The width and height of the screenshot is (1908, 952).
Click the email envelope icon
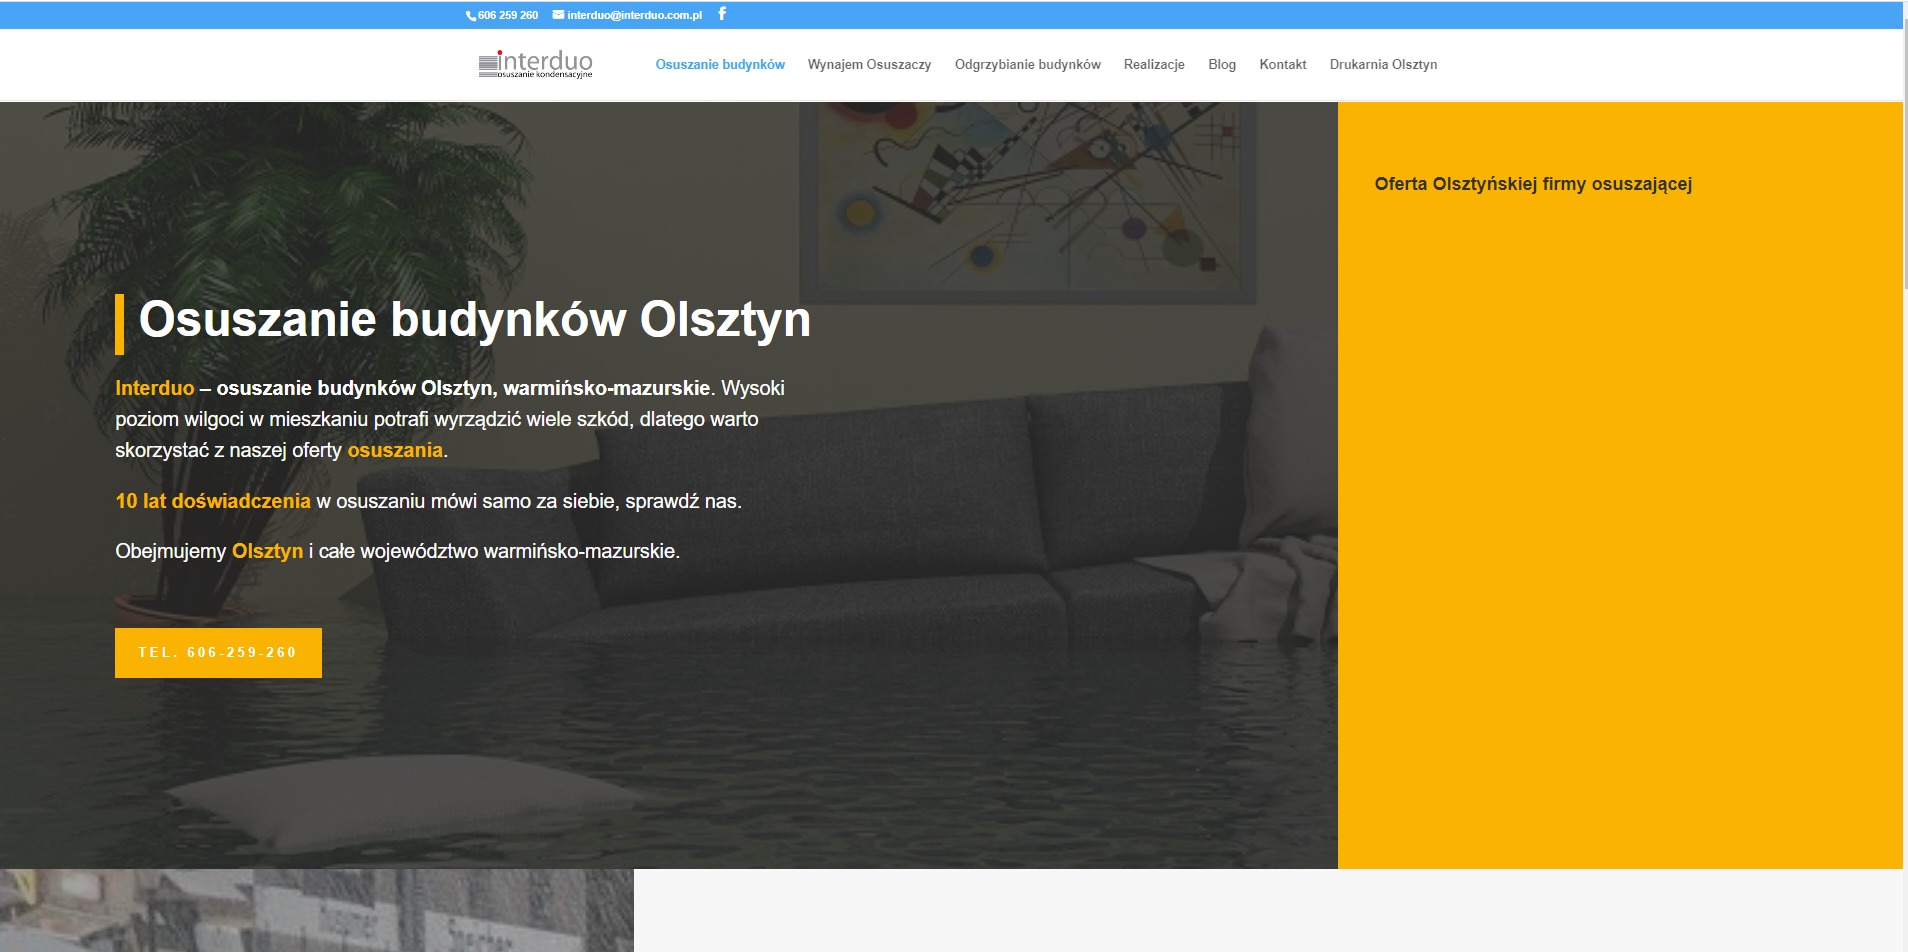click(559, 15)
